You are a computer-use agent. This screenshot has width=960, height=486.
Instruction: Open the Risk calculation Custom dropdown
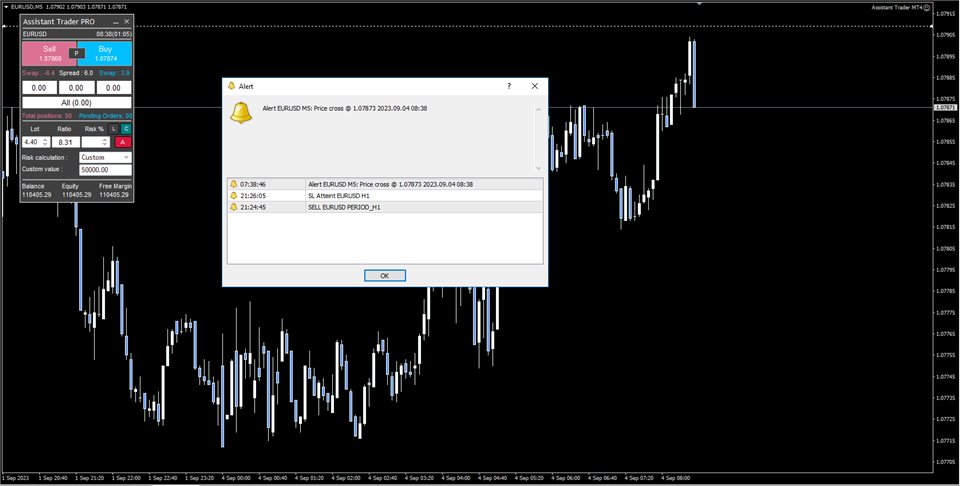105,157
